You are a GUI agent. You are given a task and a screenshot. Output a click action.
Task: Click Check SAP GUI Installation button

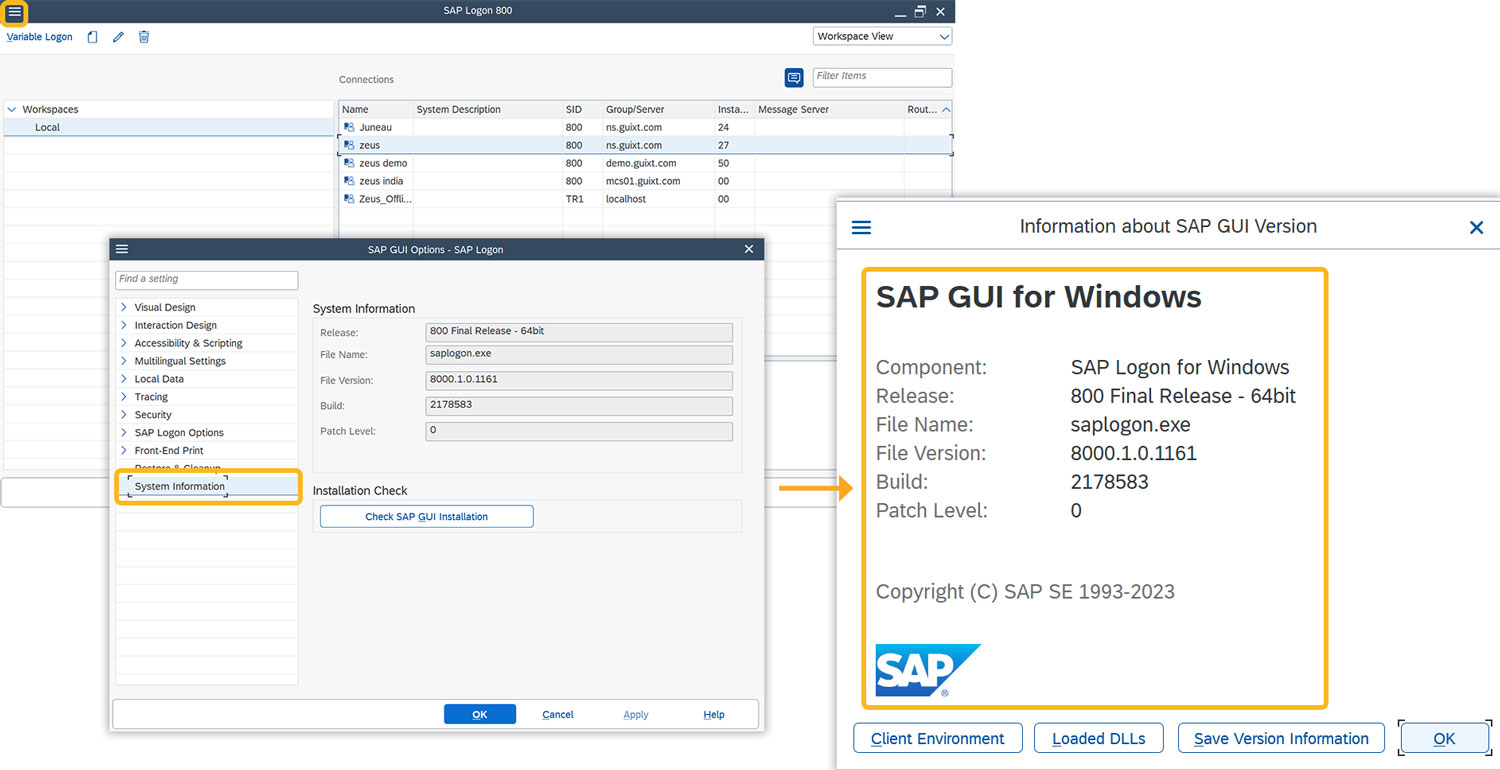[x=427, y=516]
